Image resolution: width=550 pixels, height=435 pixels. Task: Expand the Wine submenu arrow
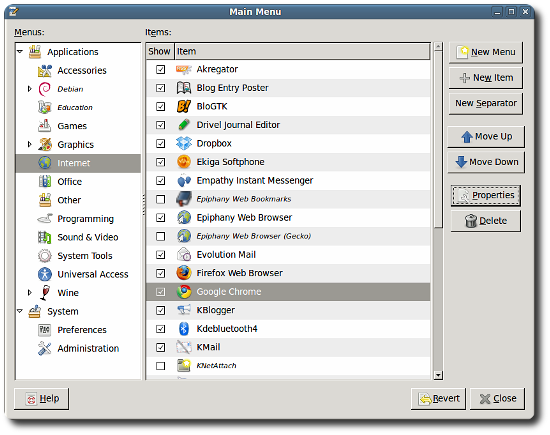[x=30, y=293]
